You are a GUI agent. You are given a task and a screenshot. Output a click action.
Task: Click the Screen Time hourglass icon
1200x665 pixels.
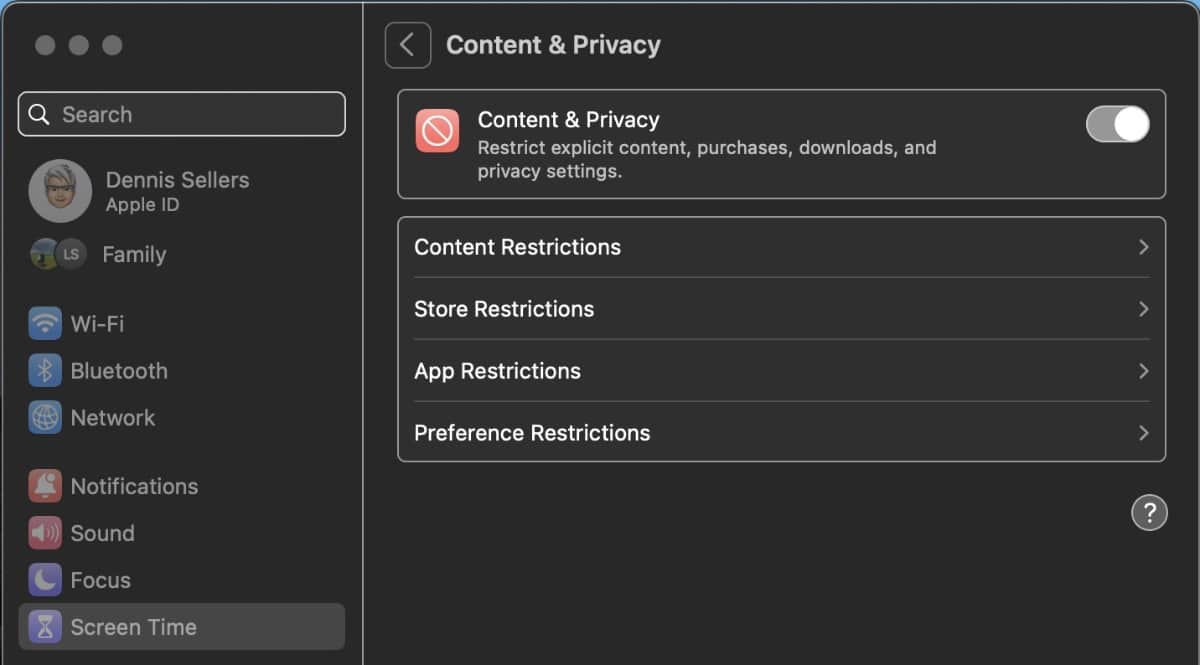tap(45, 627)
